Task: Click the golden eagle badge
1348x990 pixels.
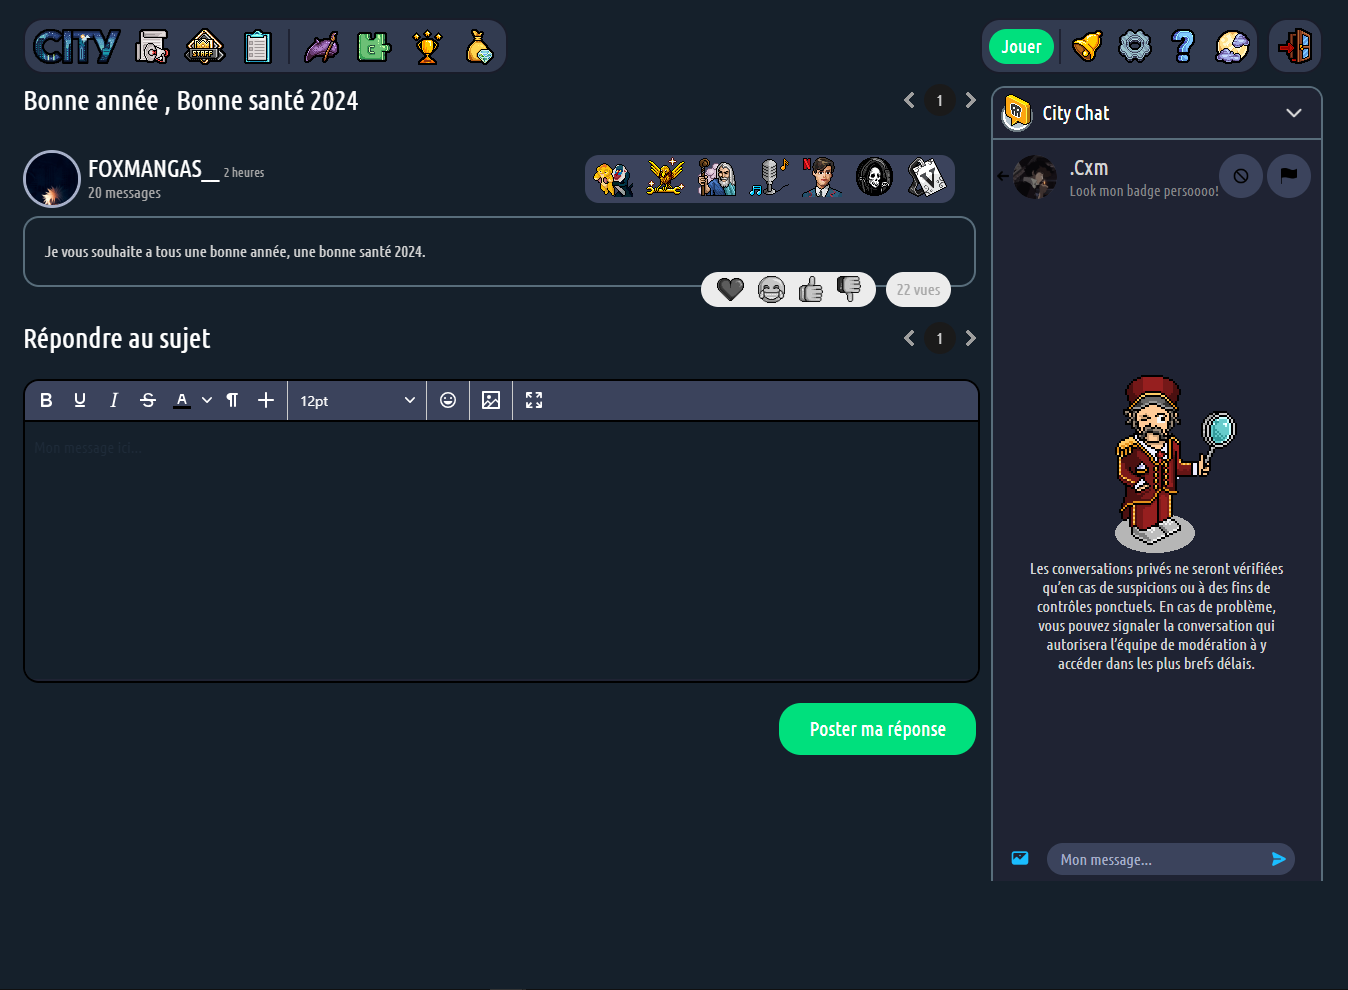Action: pos(665,178)
